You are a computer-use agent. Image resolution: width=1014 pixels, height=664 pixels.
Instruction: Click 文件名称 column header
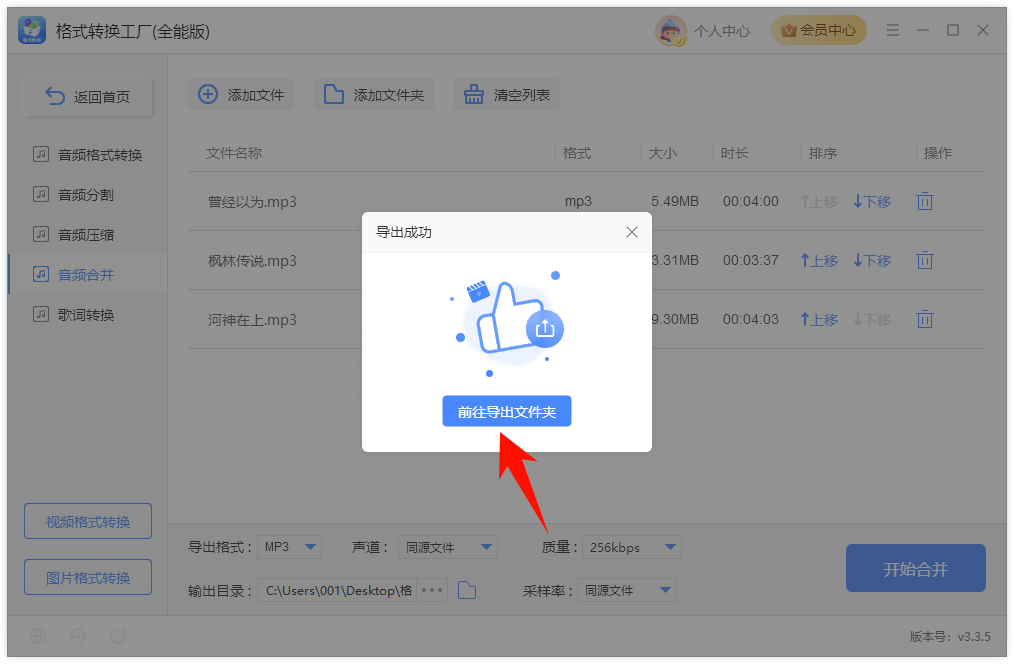(234, 153)
